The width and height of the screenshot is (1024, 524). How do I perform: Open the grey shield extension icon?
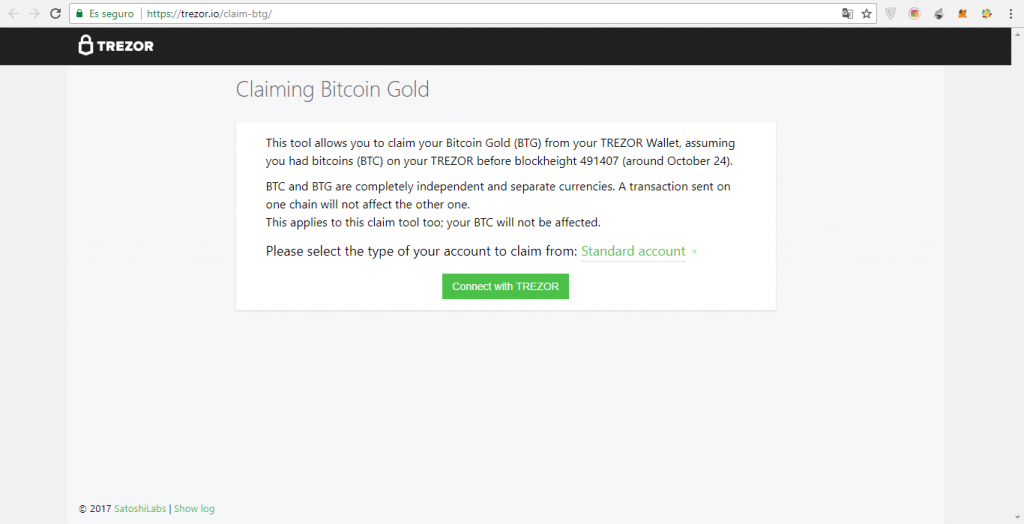(890, 13)
